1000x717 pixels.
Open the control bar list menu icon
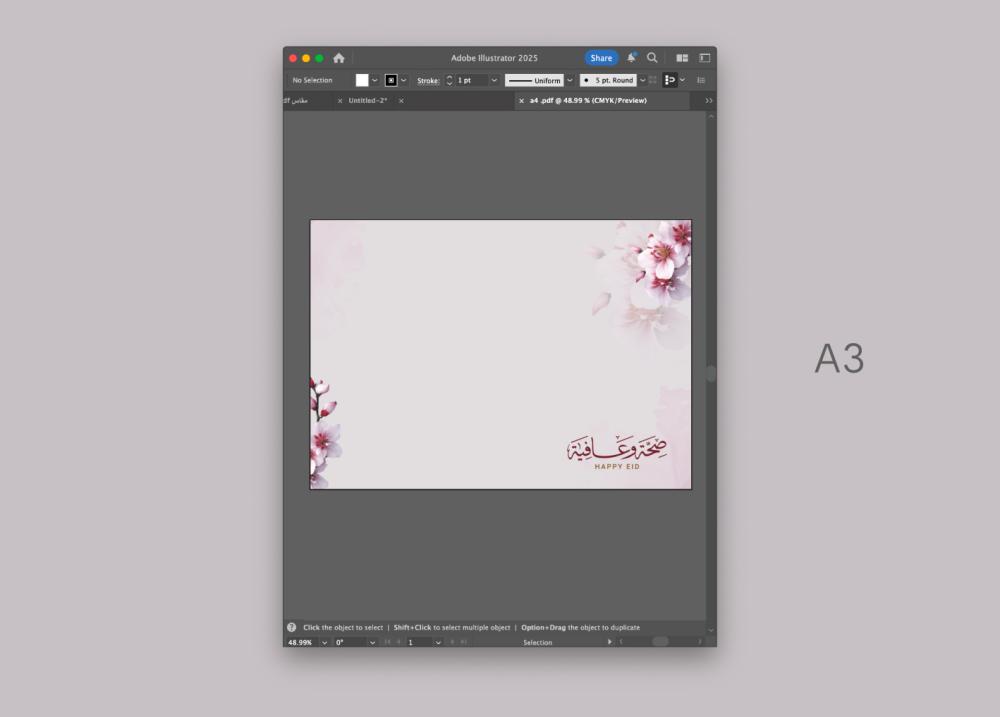701,80
